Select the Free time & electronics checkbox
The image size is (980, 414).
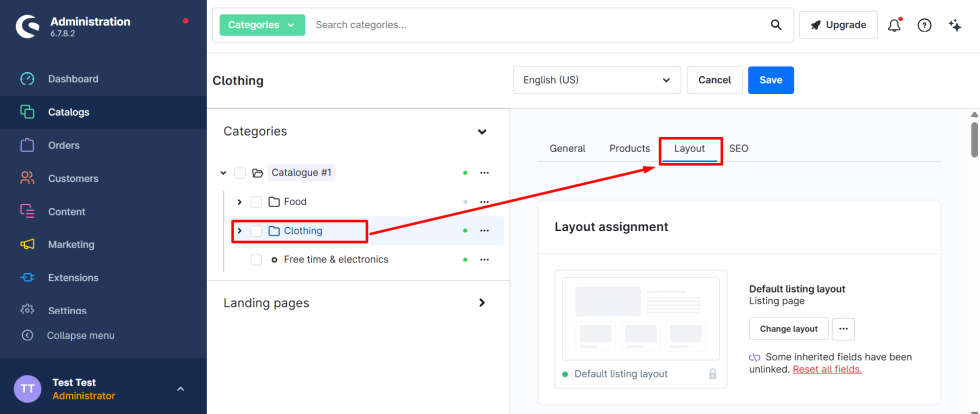(x=256, y=260)
